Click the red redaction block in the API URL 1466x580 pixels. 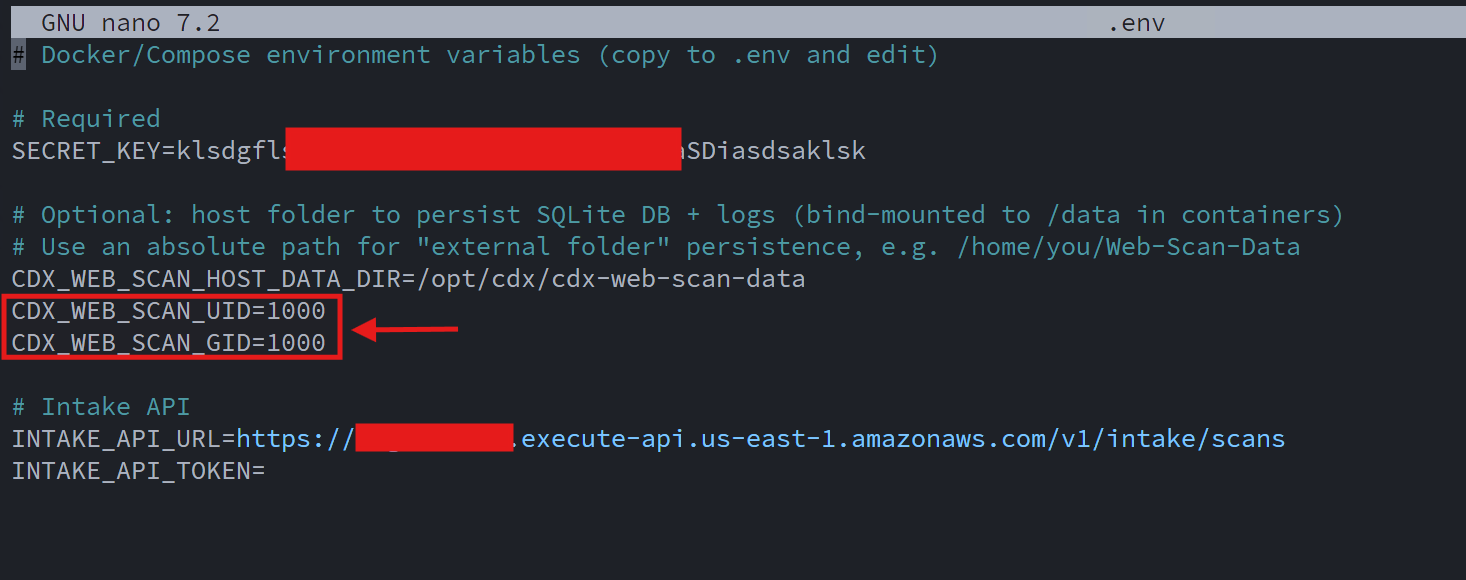(434, 437)
